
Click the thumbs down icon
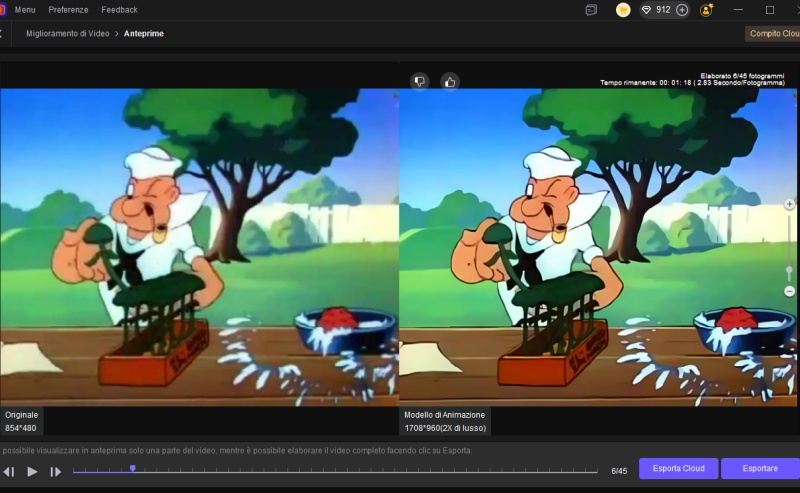pos(420,82)
